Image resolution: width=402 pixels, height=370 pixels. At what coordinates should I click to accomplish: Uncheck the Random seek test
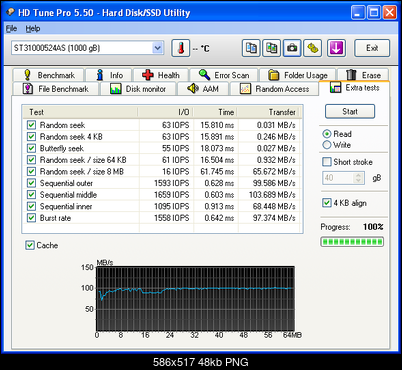[x=31, y=125]
